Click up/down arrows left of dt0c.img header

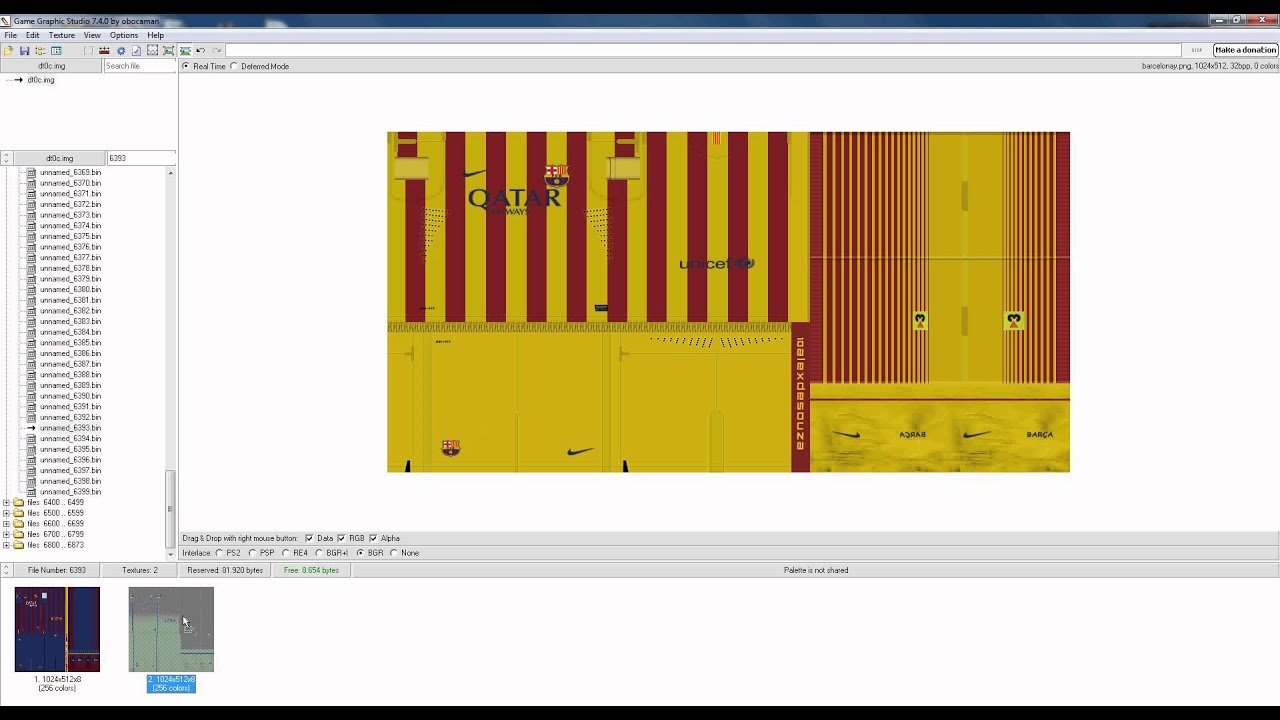click(6, 158)
